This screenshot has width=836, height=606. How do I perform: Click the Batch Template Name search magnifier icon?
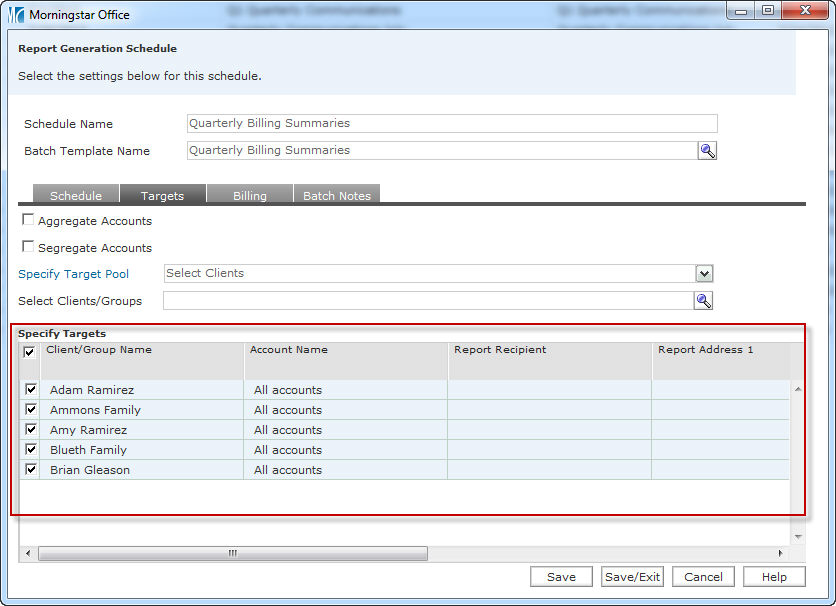(x=707, y=151)
